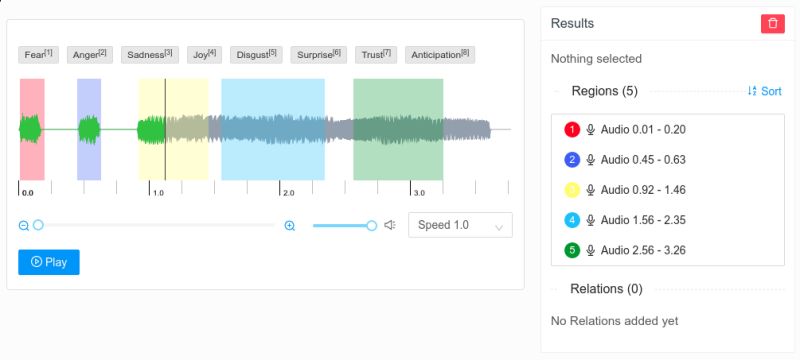The image size is (800, 360).
Task: Sort the regions list
Action: [764, 91]
